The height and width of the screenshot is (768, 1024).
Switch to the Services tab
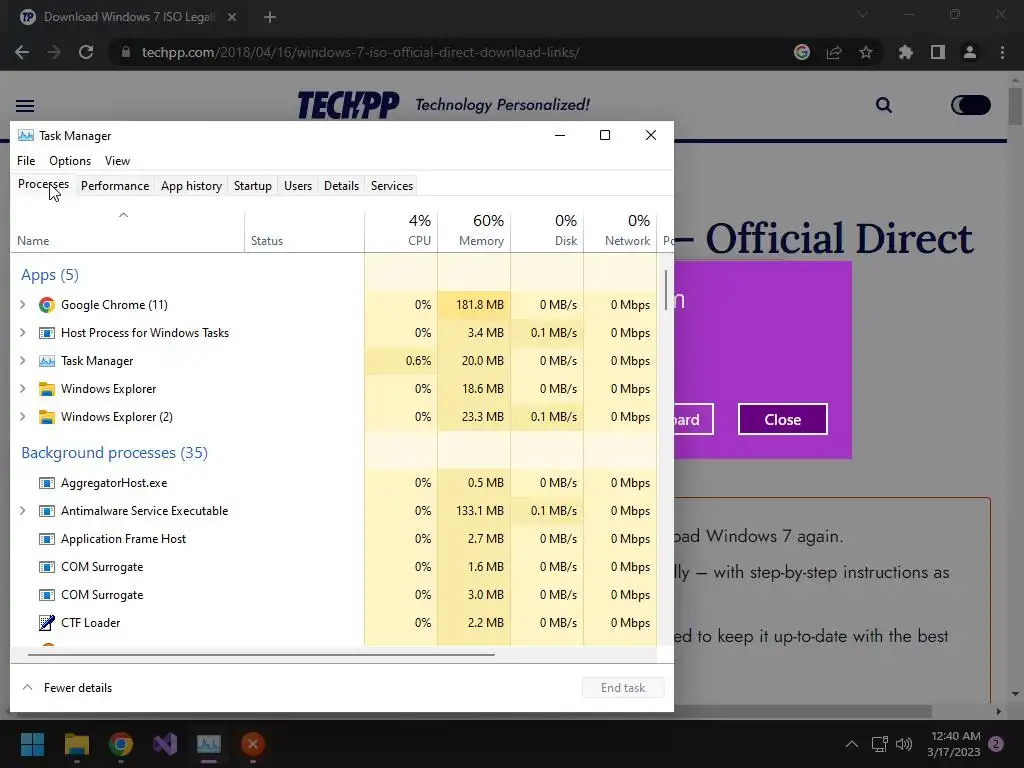(392, 186)
